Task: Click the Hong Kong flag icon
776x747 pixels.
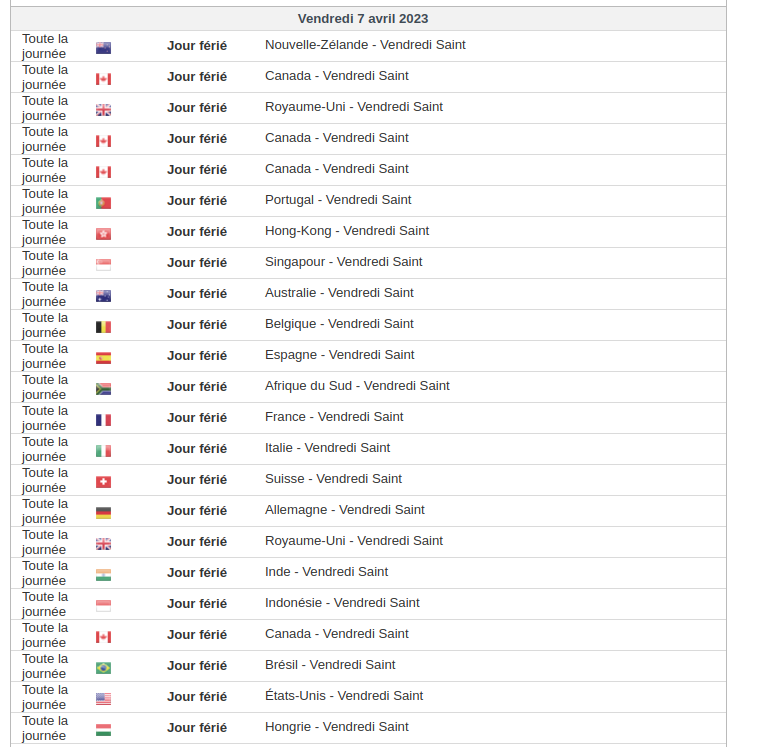Action: pos(103,234)
